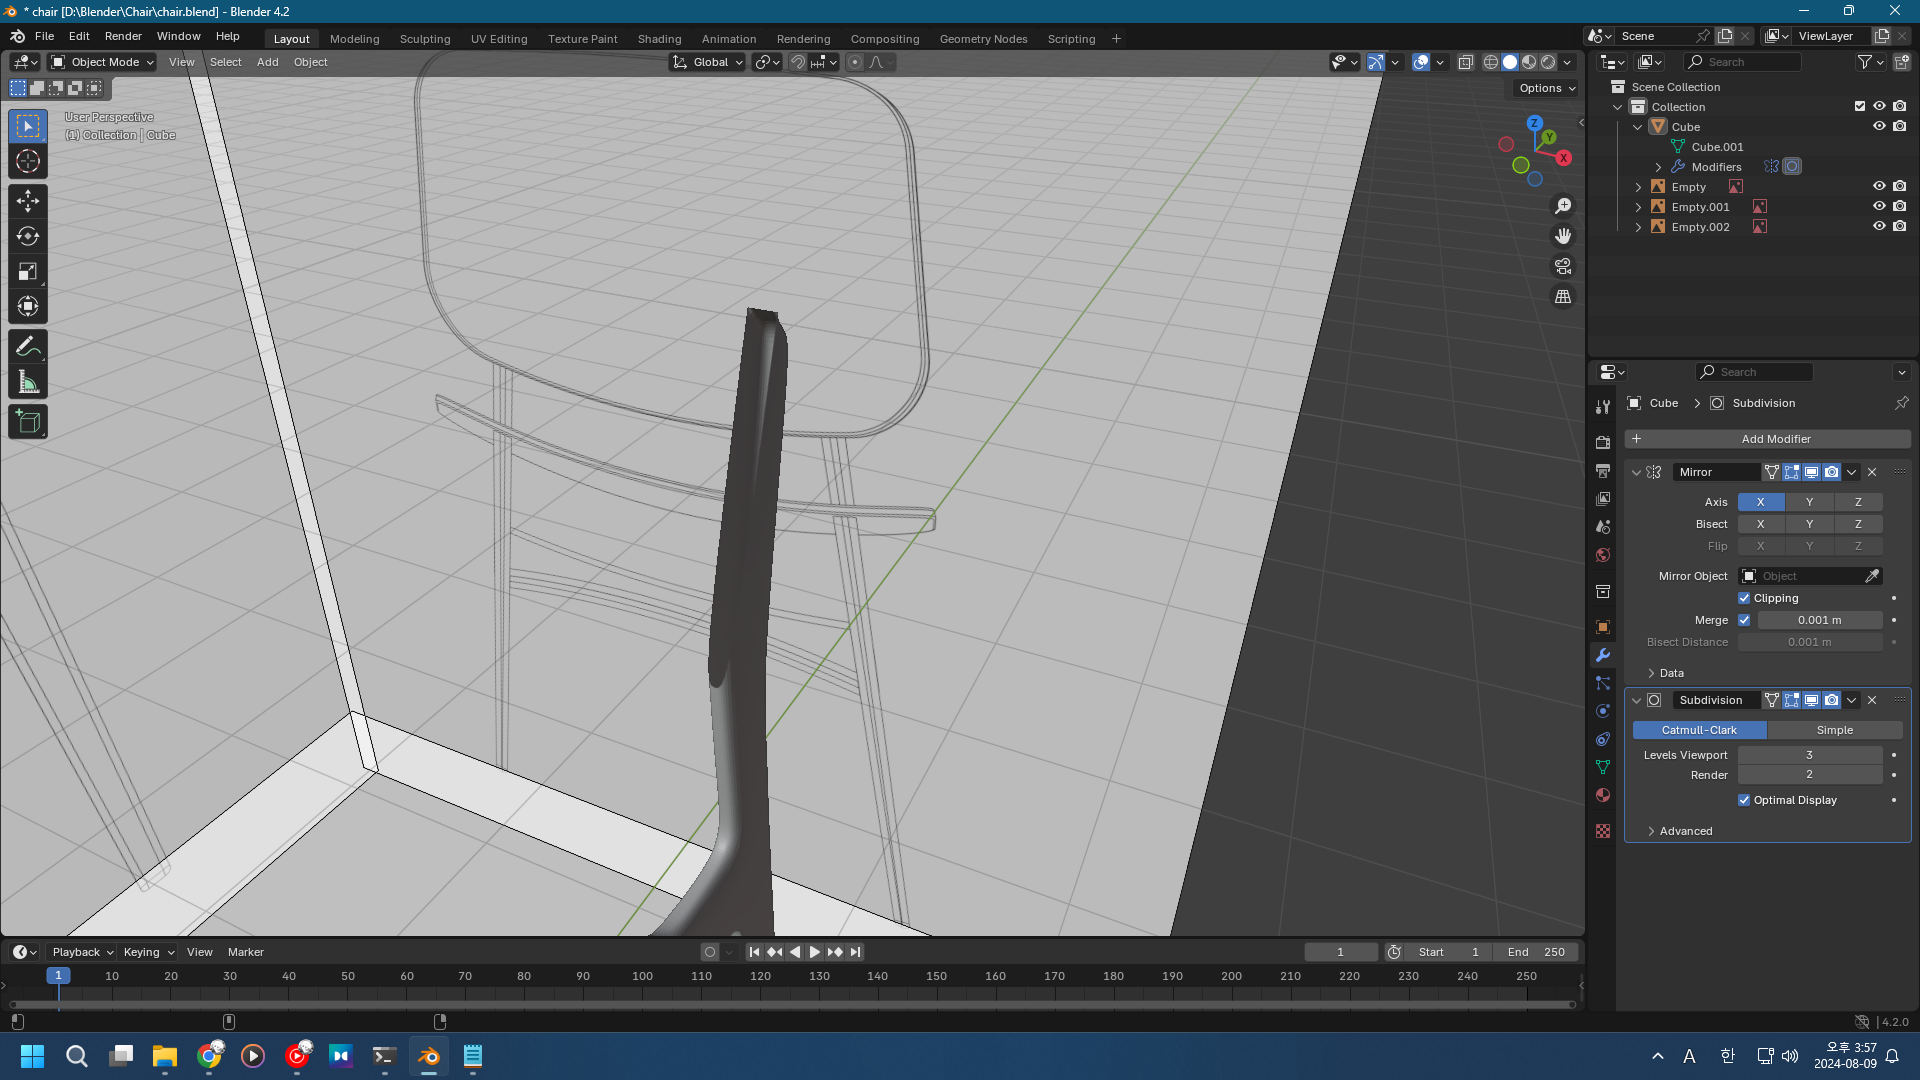
Task: Open Chrome from the Windows taskbar
Action: [209, 1056]
